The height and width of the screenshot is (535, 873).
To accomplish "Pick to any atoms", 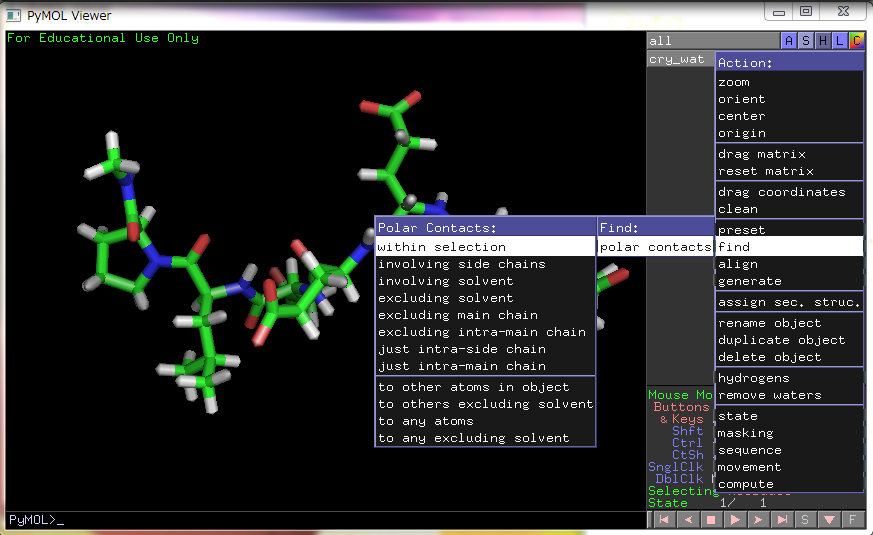I will pos(485,421).
